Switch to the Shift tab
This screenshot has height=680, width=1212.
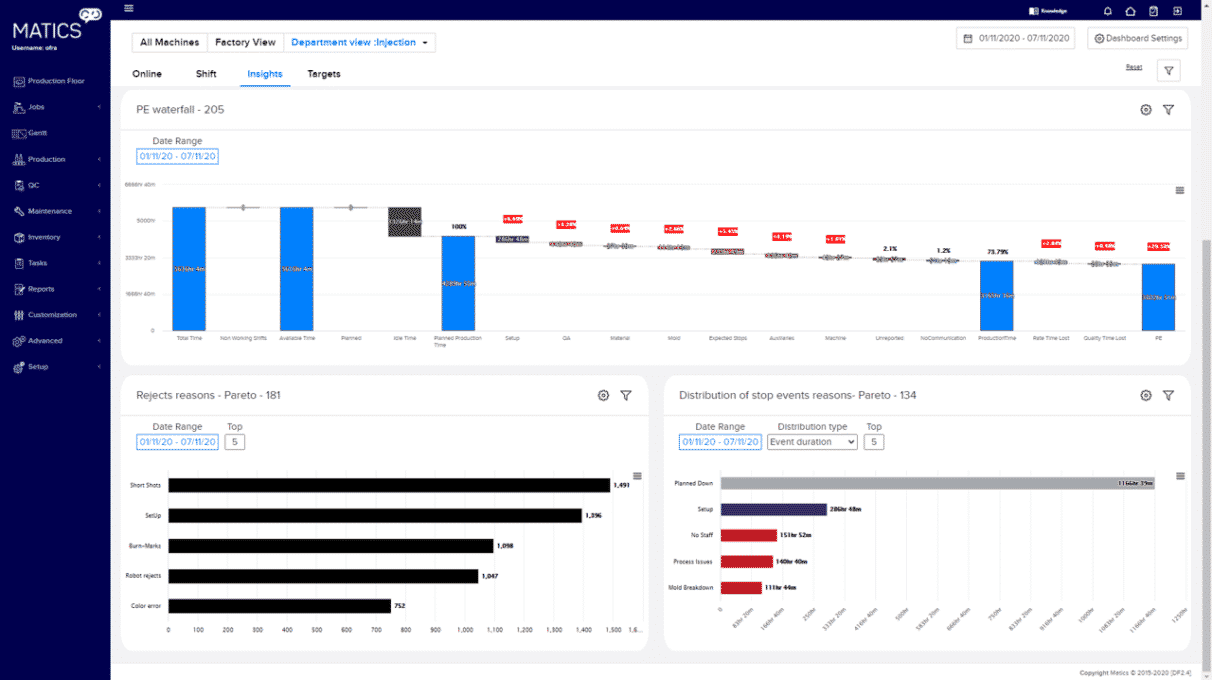coord(206,74)
